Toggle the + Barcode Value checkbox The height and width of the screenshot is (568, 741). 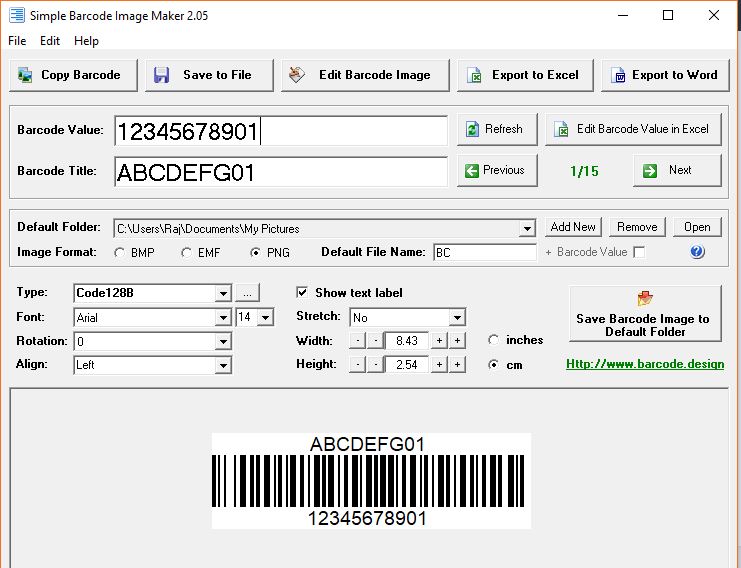point(639,252)
